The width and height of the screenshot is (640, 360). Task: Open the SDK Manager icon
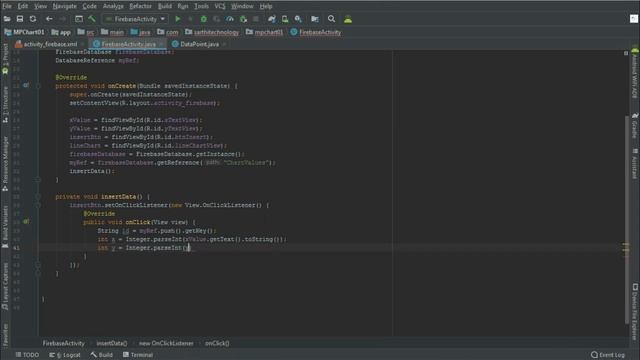click(x=298, y=19)
